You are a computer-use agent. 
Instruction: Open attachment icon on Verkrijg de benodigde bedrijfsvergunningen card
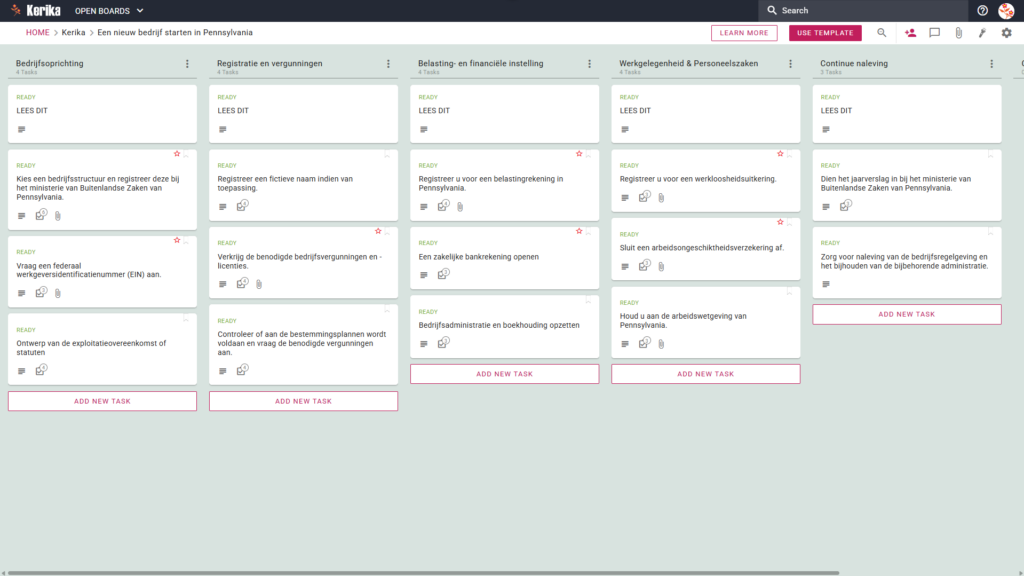point(259,284)
